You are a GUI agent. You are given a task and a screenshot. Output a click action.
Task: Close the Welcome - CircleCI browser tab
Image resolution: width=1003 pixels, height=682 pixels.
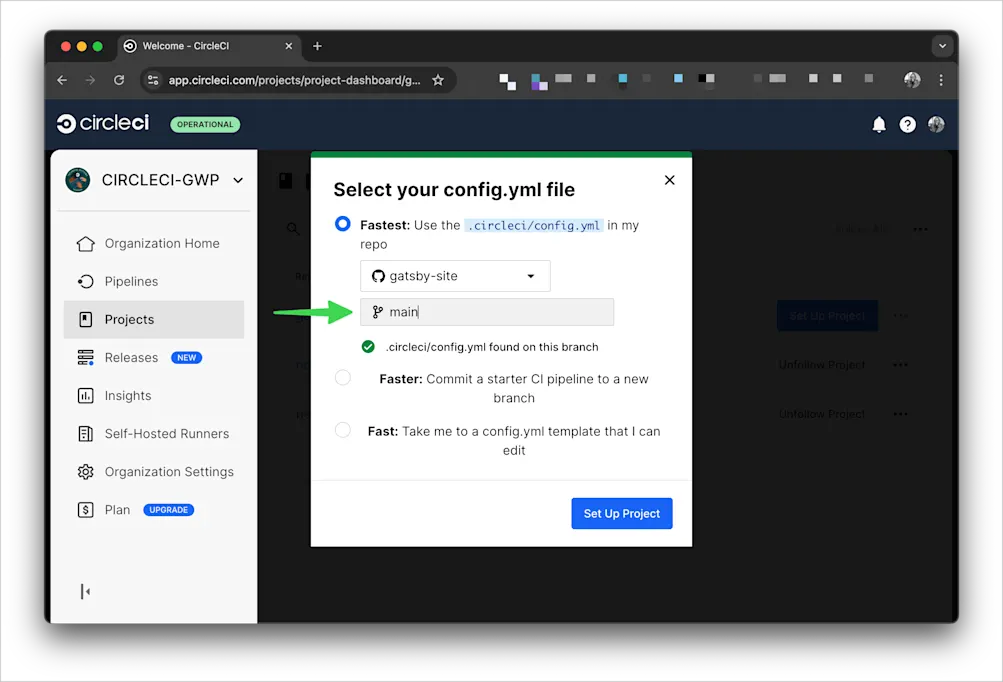(x=288, y=46)
